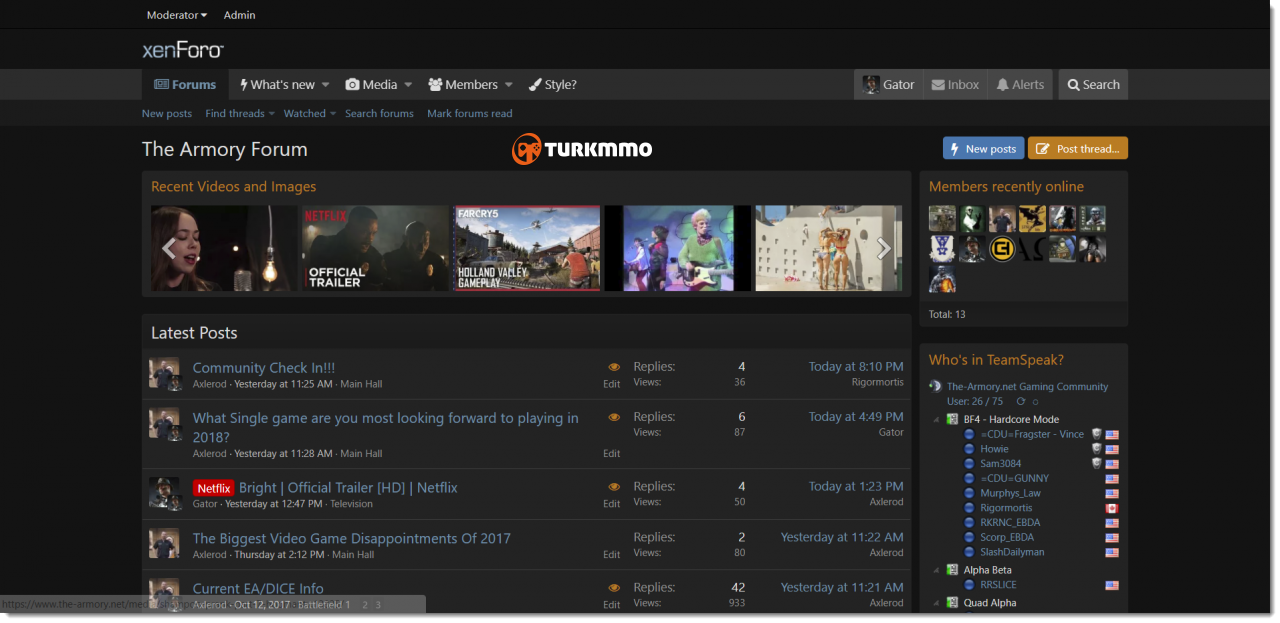Collapse the Quad Alpha channel tree
The height and width of the screenshot is (623, 1280).
[x=936, y=603]
